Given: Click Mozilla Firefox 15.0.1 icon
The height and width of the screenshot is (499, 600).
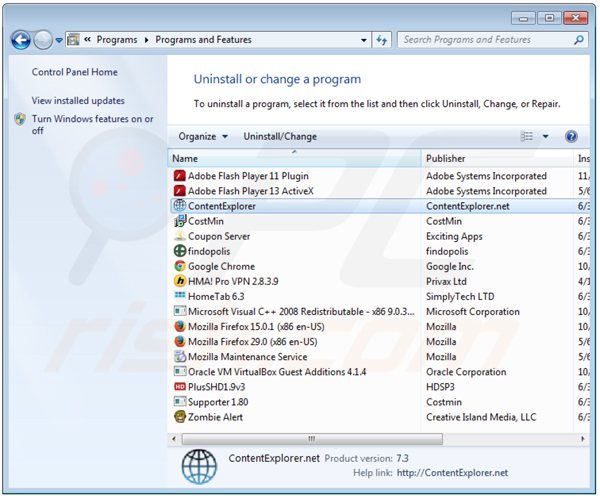Looking at the screenshot, I should pos(179,326).
